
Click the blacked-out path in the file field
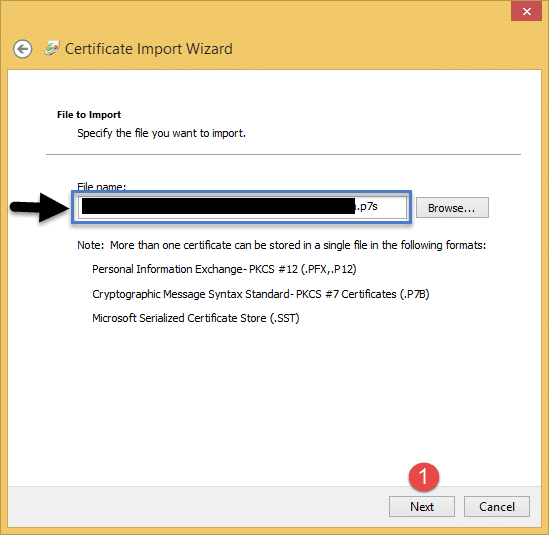[x=218, y=206]
